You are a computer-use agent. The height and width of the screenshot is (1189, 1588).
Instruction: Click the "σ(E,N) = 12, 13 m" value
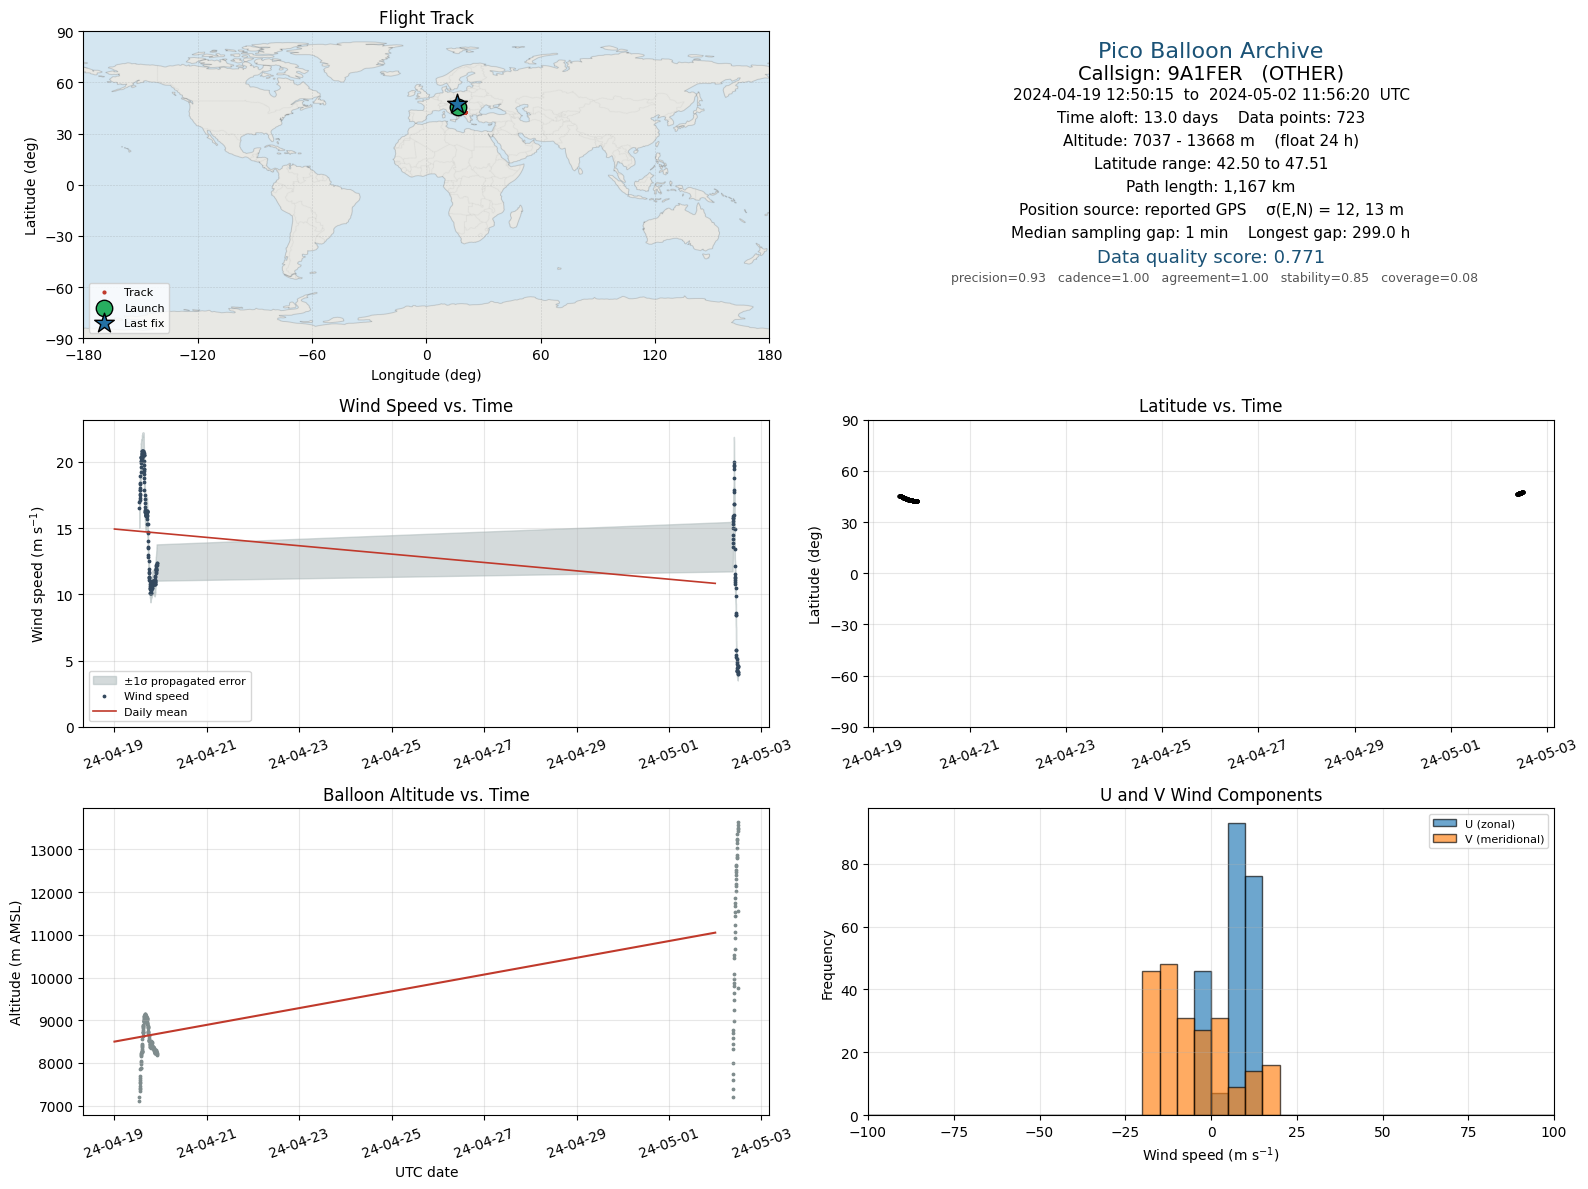[x=1334, y=210]
